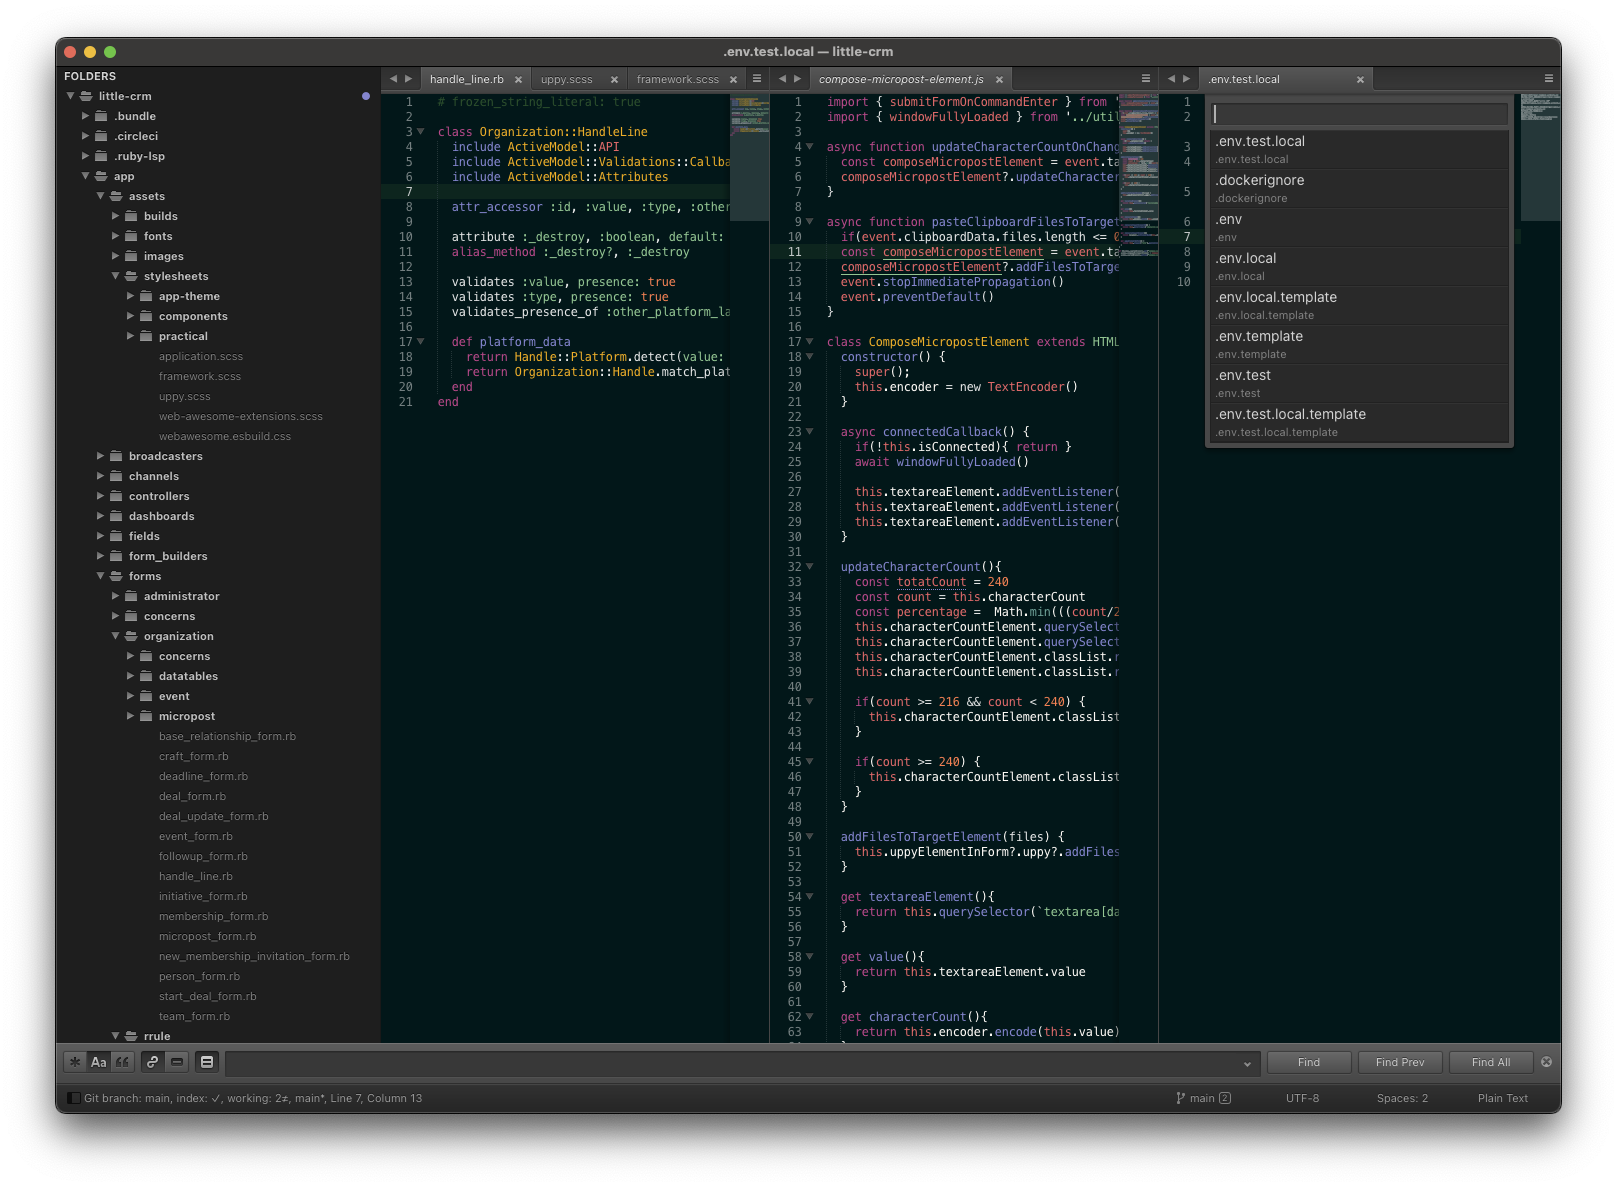Toggle regular expression search in find bar
1617x1187 pixels.
click(75, 1062)
